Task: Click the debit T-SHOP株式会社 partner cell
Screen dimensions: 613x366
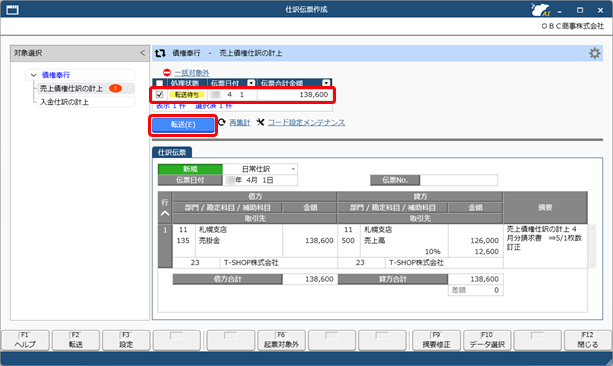Action: 251,263
